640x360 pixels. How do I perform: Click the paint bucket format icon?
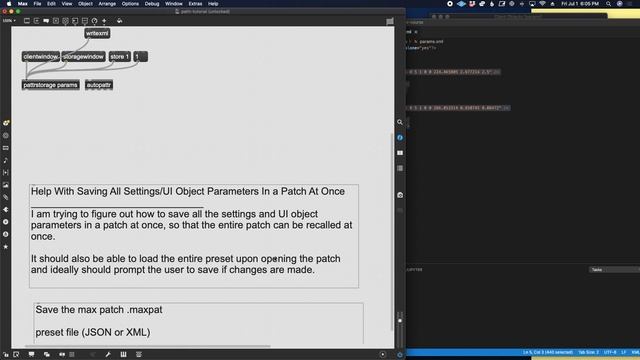tap(119, 20)
